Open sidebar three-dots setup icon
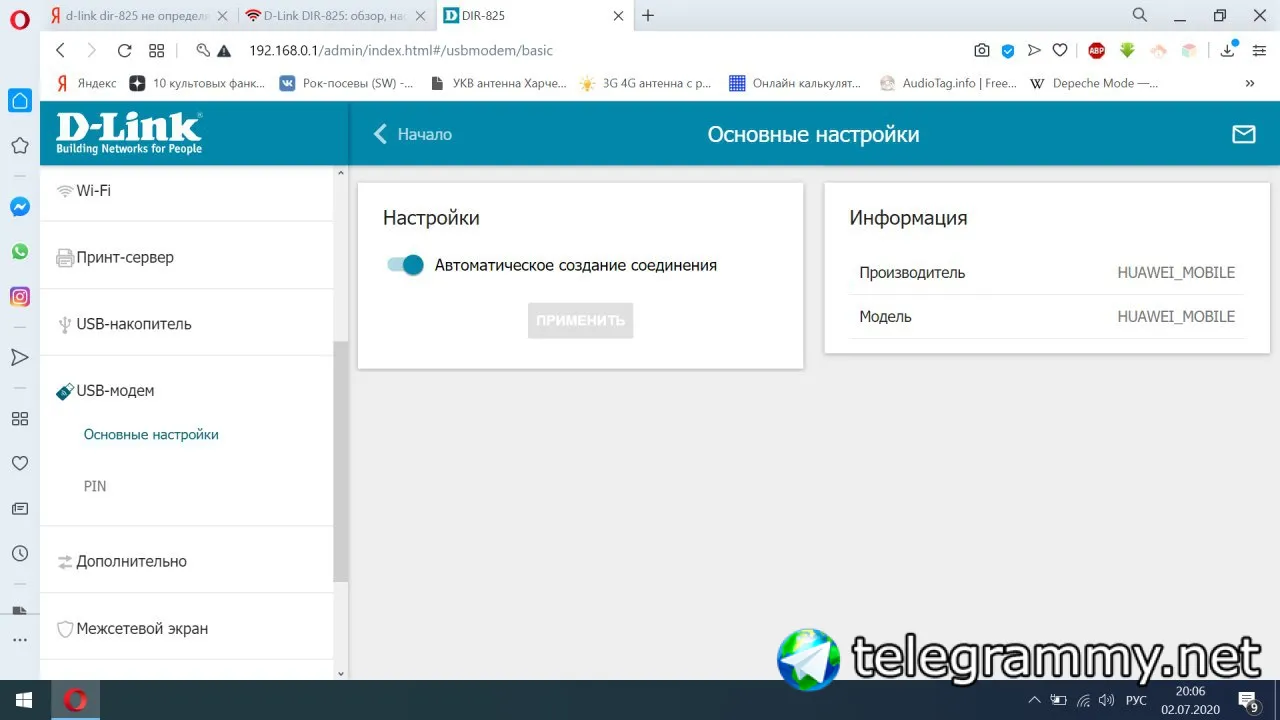Screen dimensions: 1280x720 [x=20, y=640]
